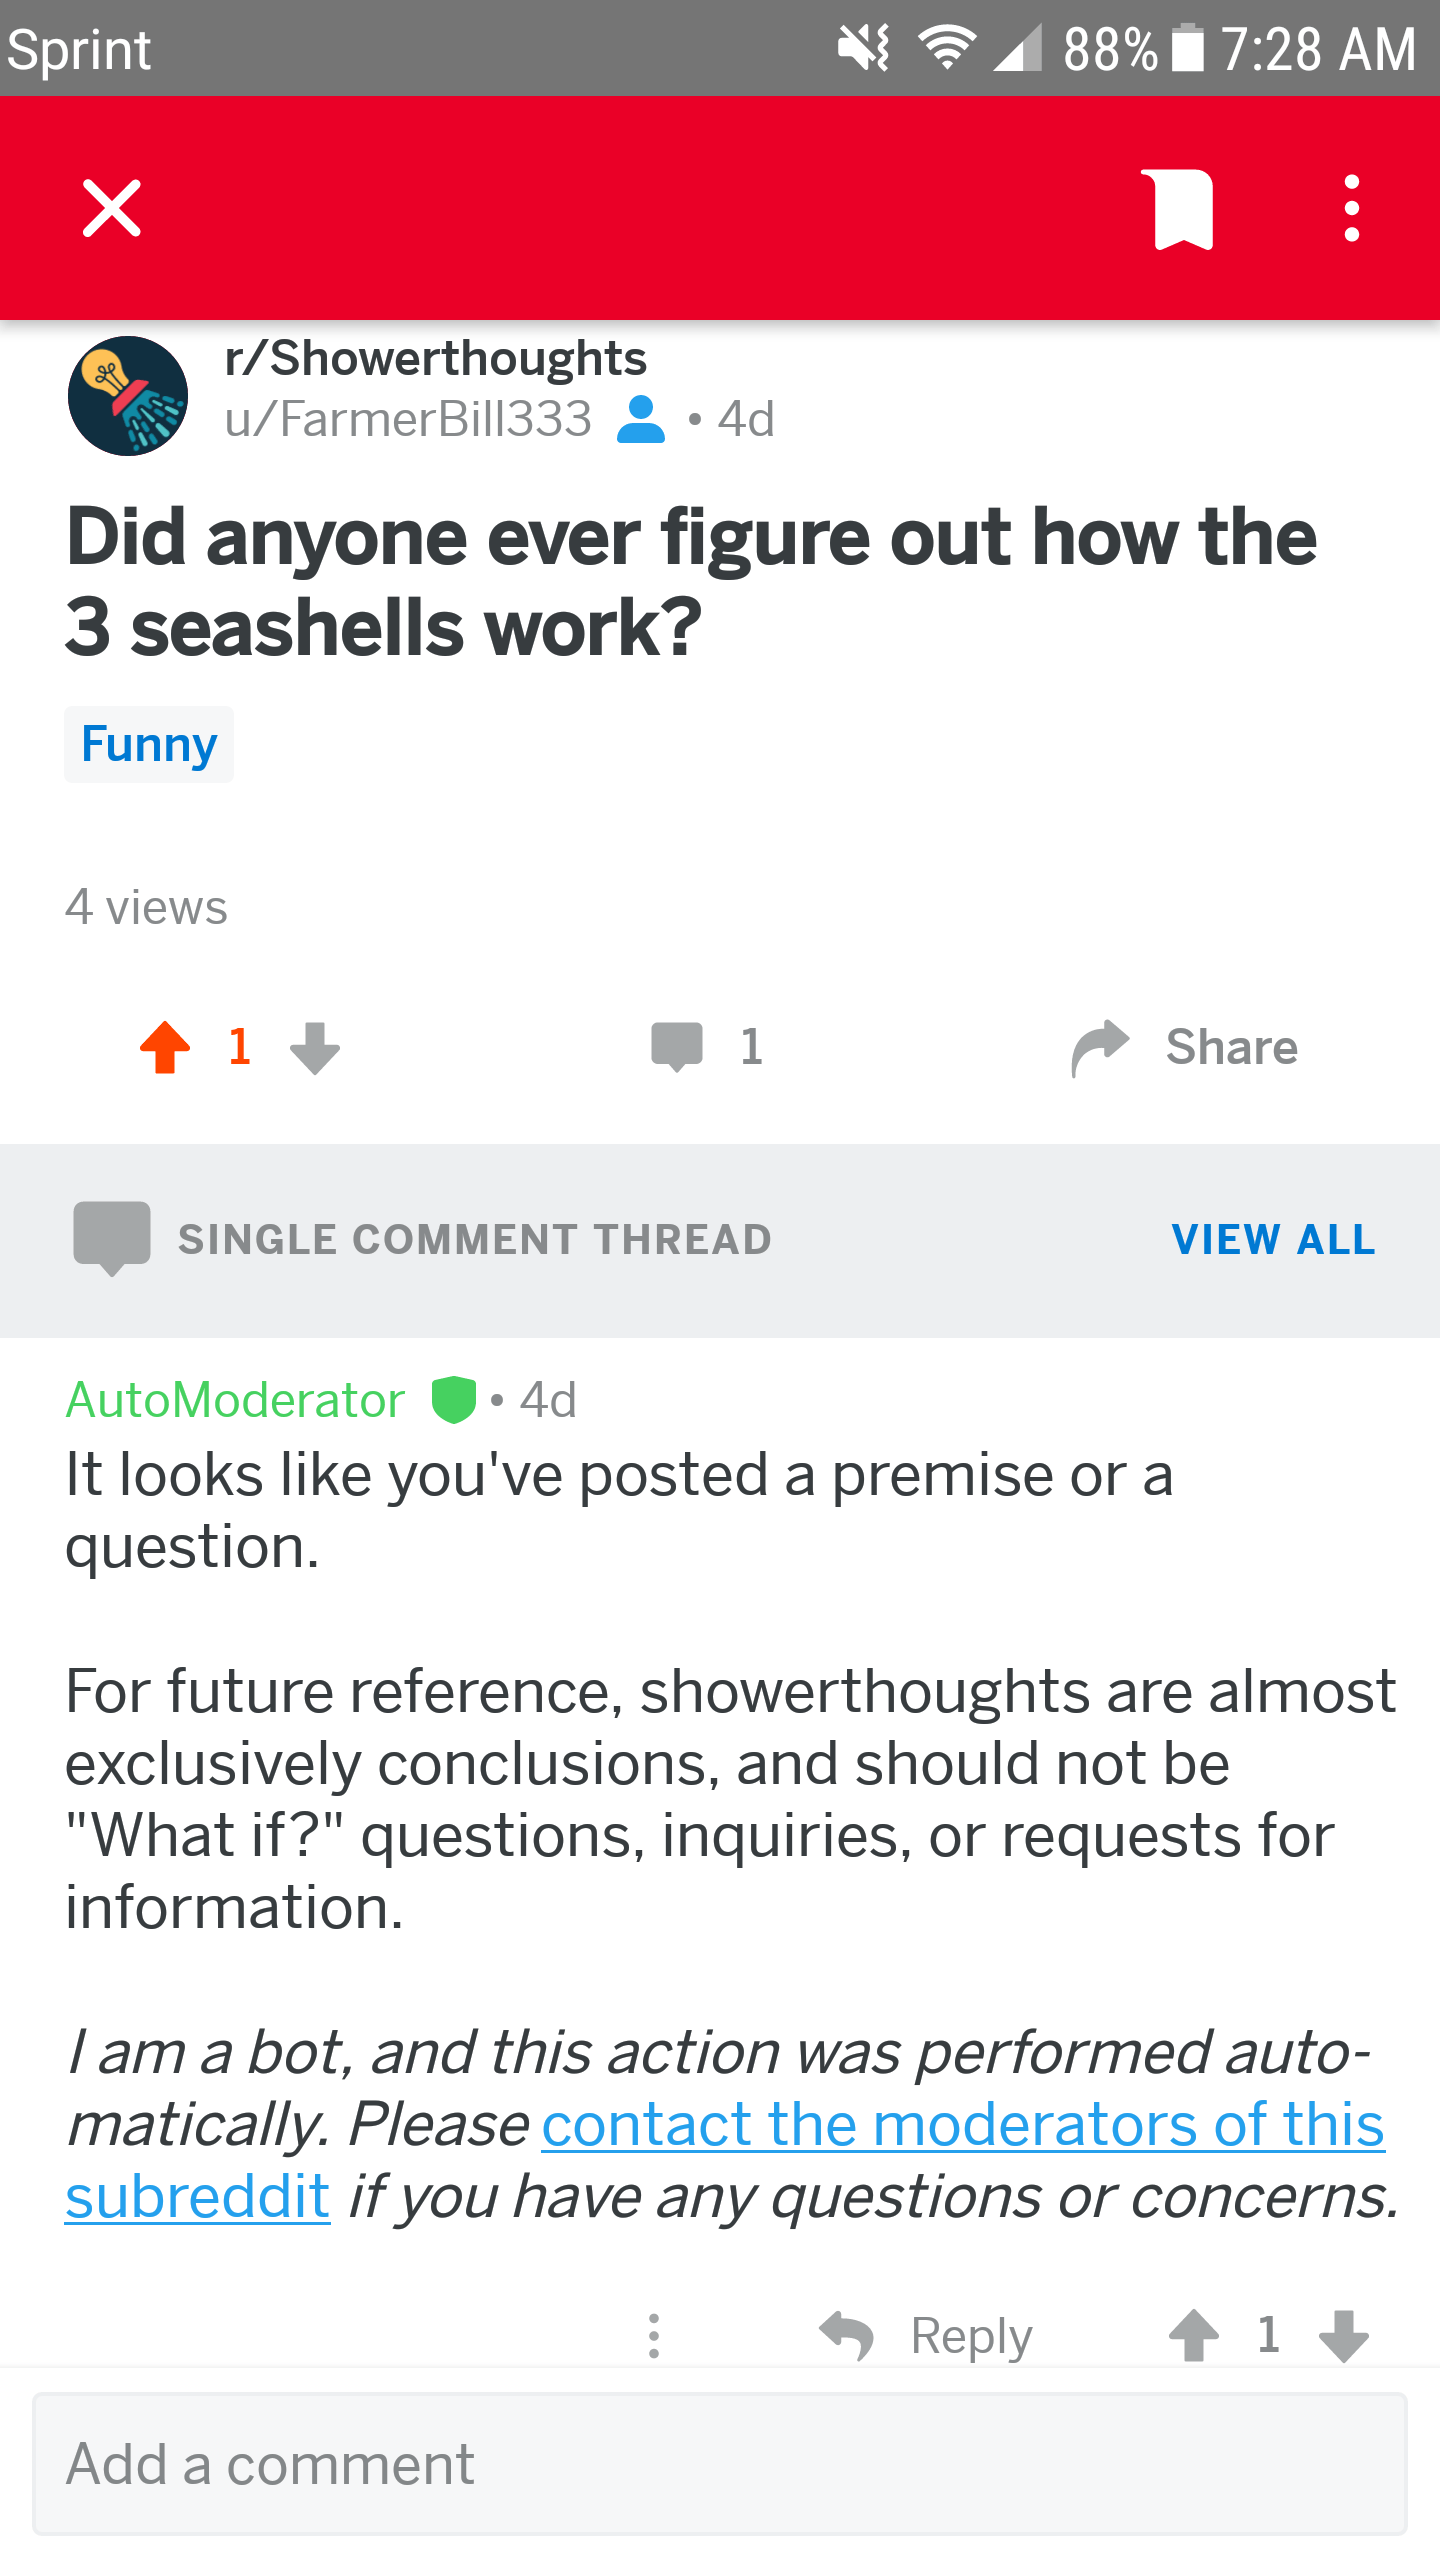This screenshot has height=2560, width=1440.
Task: Expand all comments with VIEW ALL
Action: pos(1274,1240)
